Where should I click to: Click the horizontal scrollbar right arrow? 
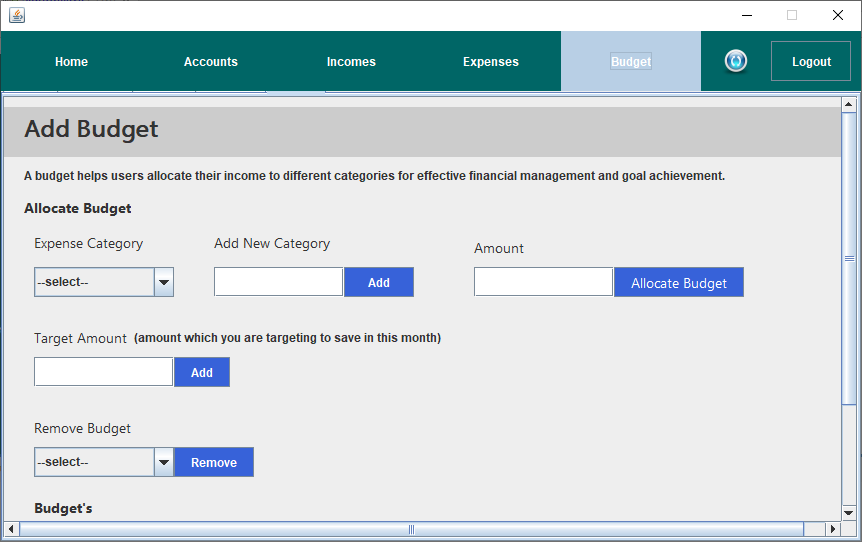[833, 529]
